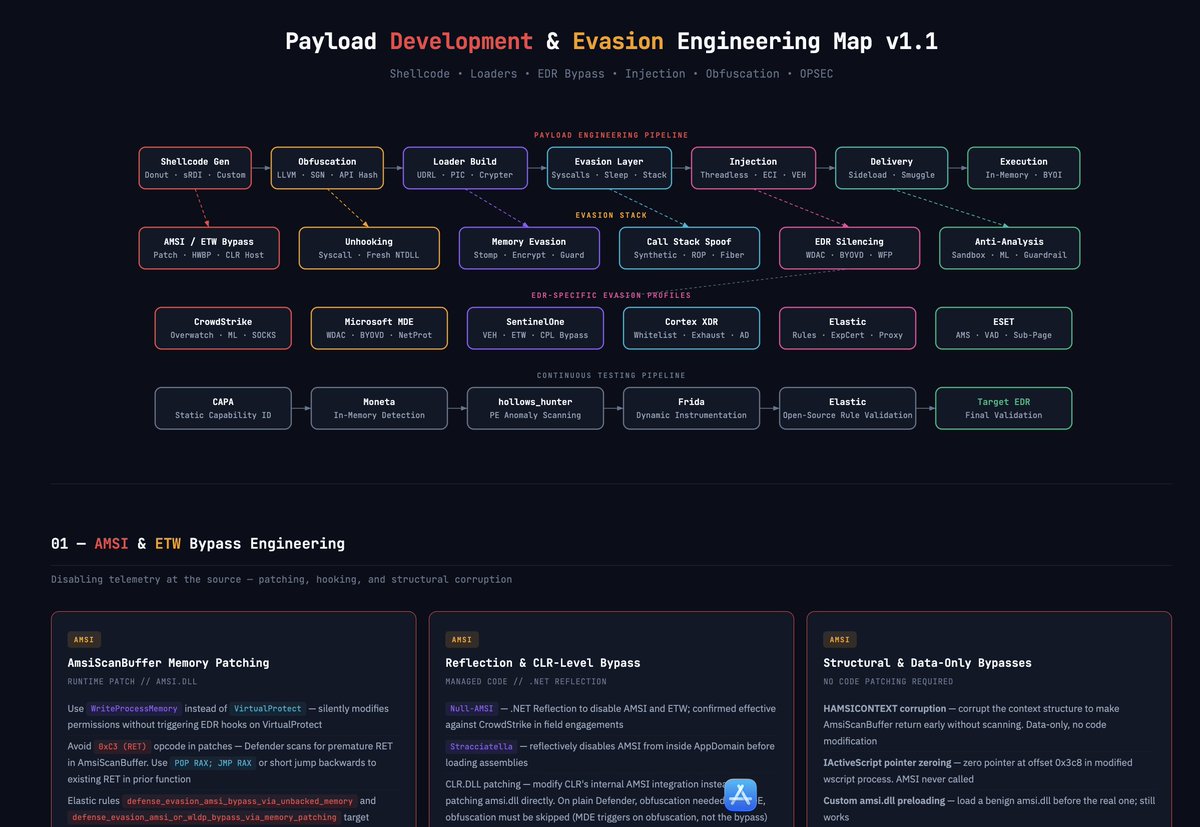Screen dimensions: 1200x827
Task: Open the Cortex XDR profile node
Action: click(x=691, y=328)
